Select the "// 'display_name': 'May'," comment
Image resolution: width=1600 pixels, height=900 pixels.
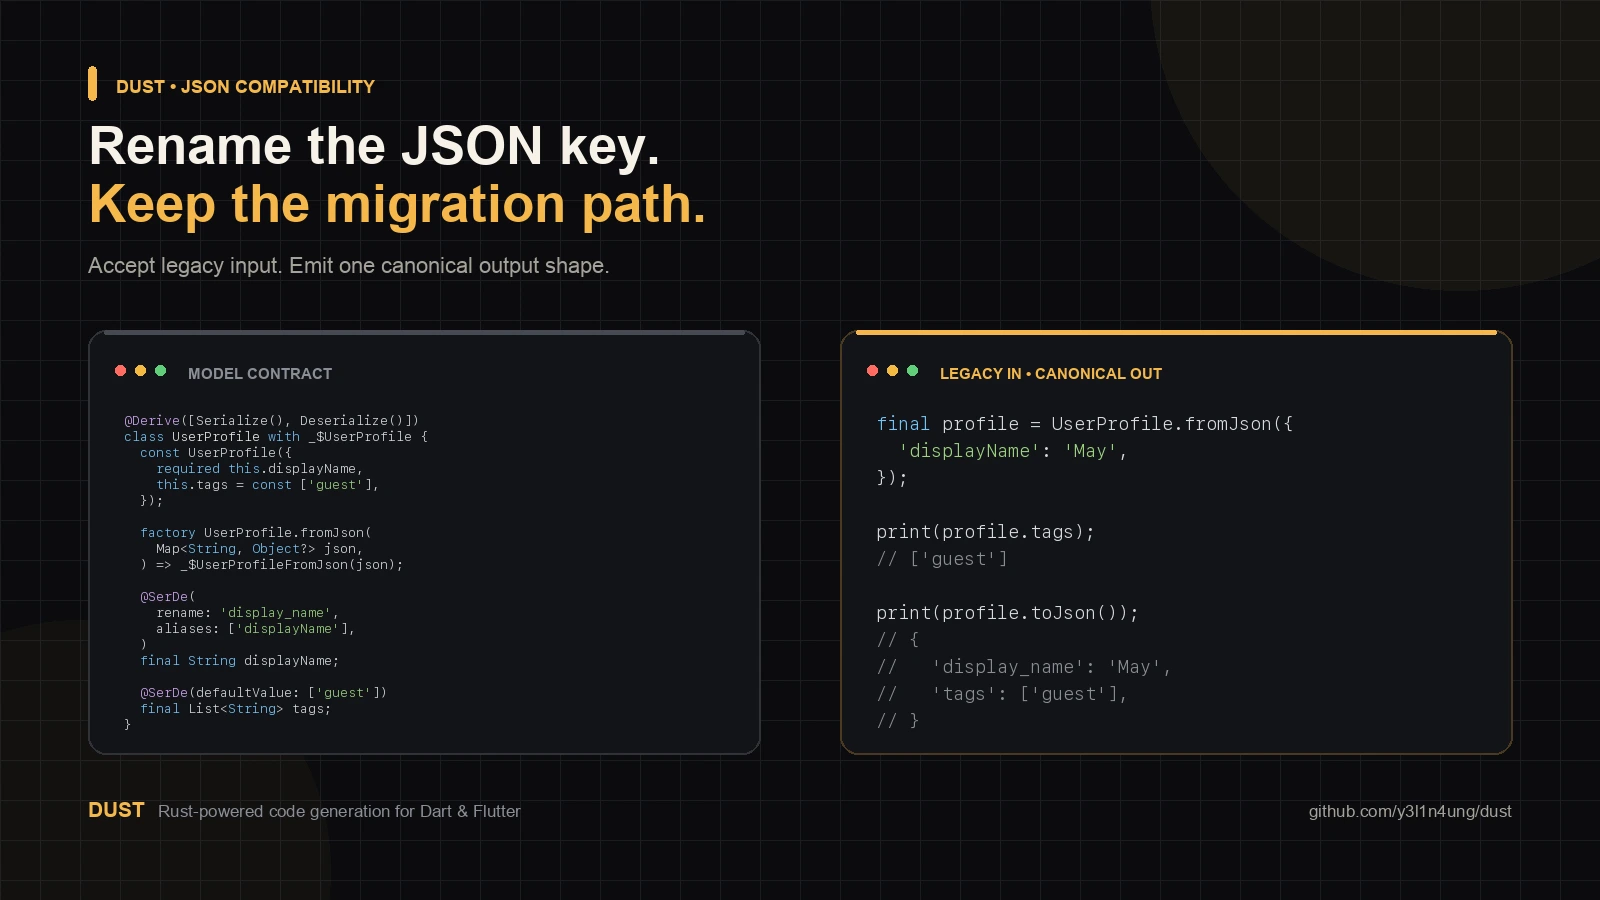(x=1024, y=667)
